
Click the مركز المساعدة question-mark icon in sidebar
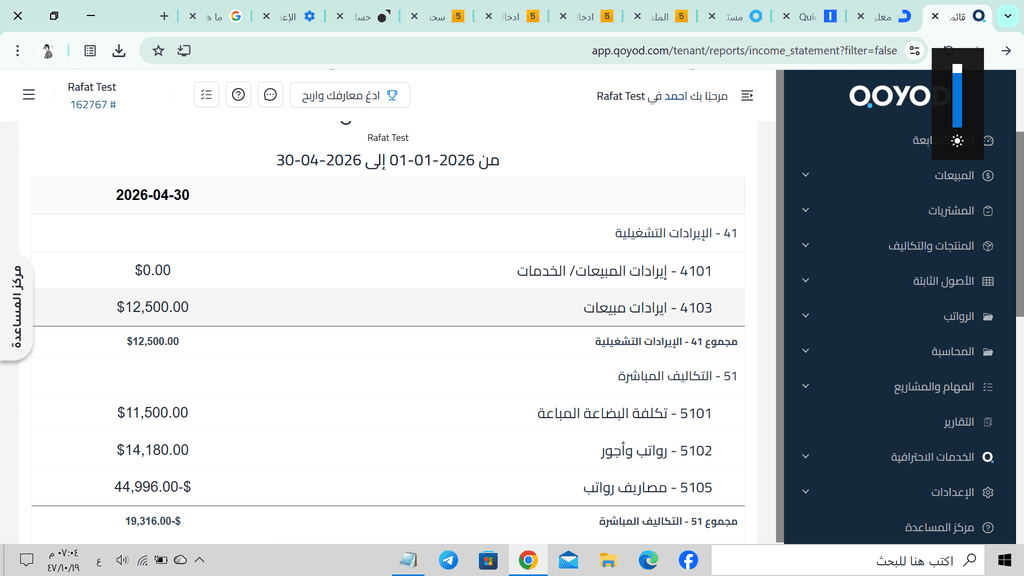pyautogui.click(x=987, y=528)
